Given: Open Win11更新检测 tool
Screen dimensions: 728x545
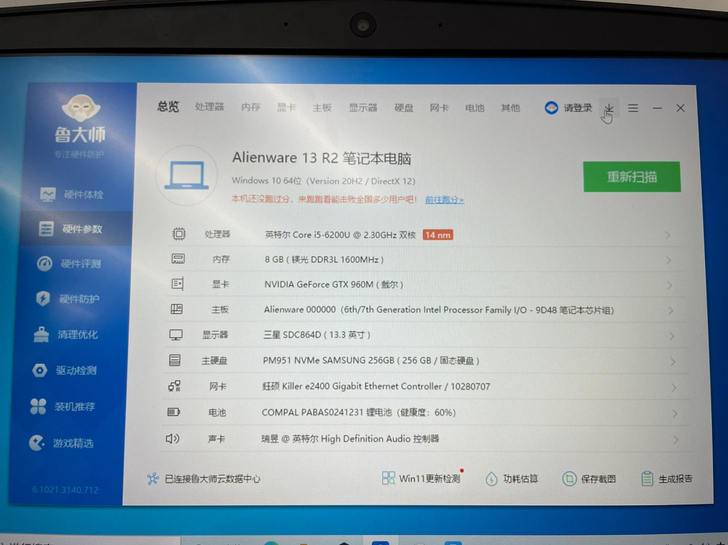Looking at the screenshot, I should point(421,478).
